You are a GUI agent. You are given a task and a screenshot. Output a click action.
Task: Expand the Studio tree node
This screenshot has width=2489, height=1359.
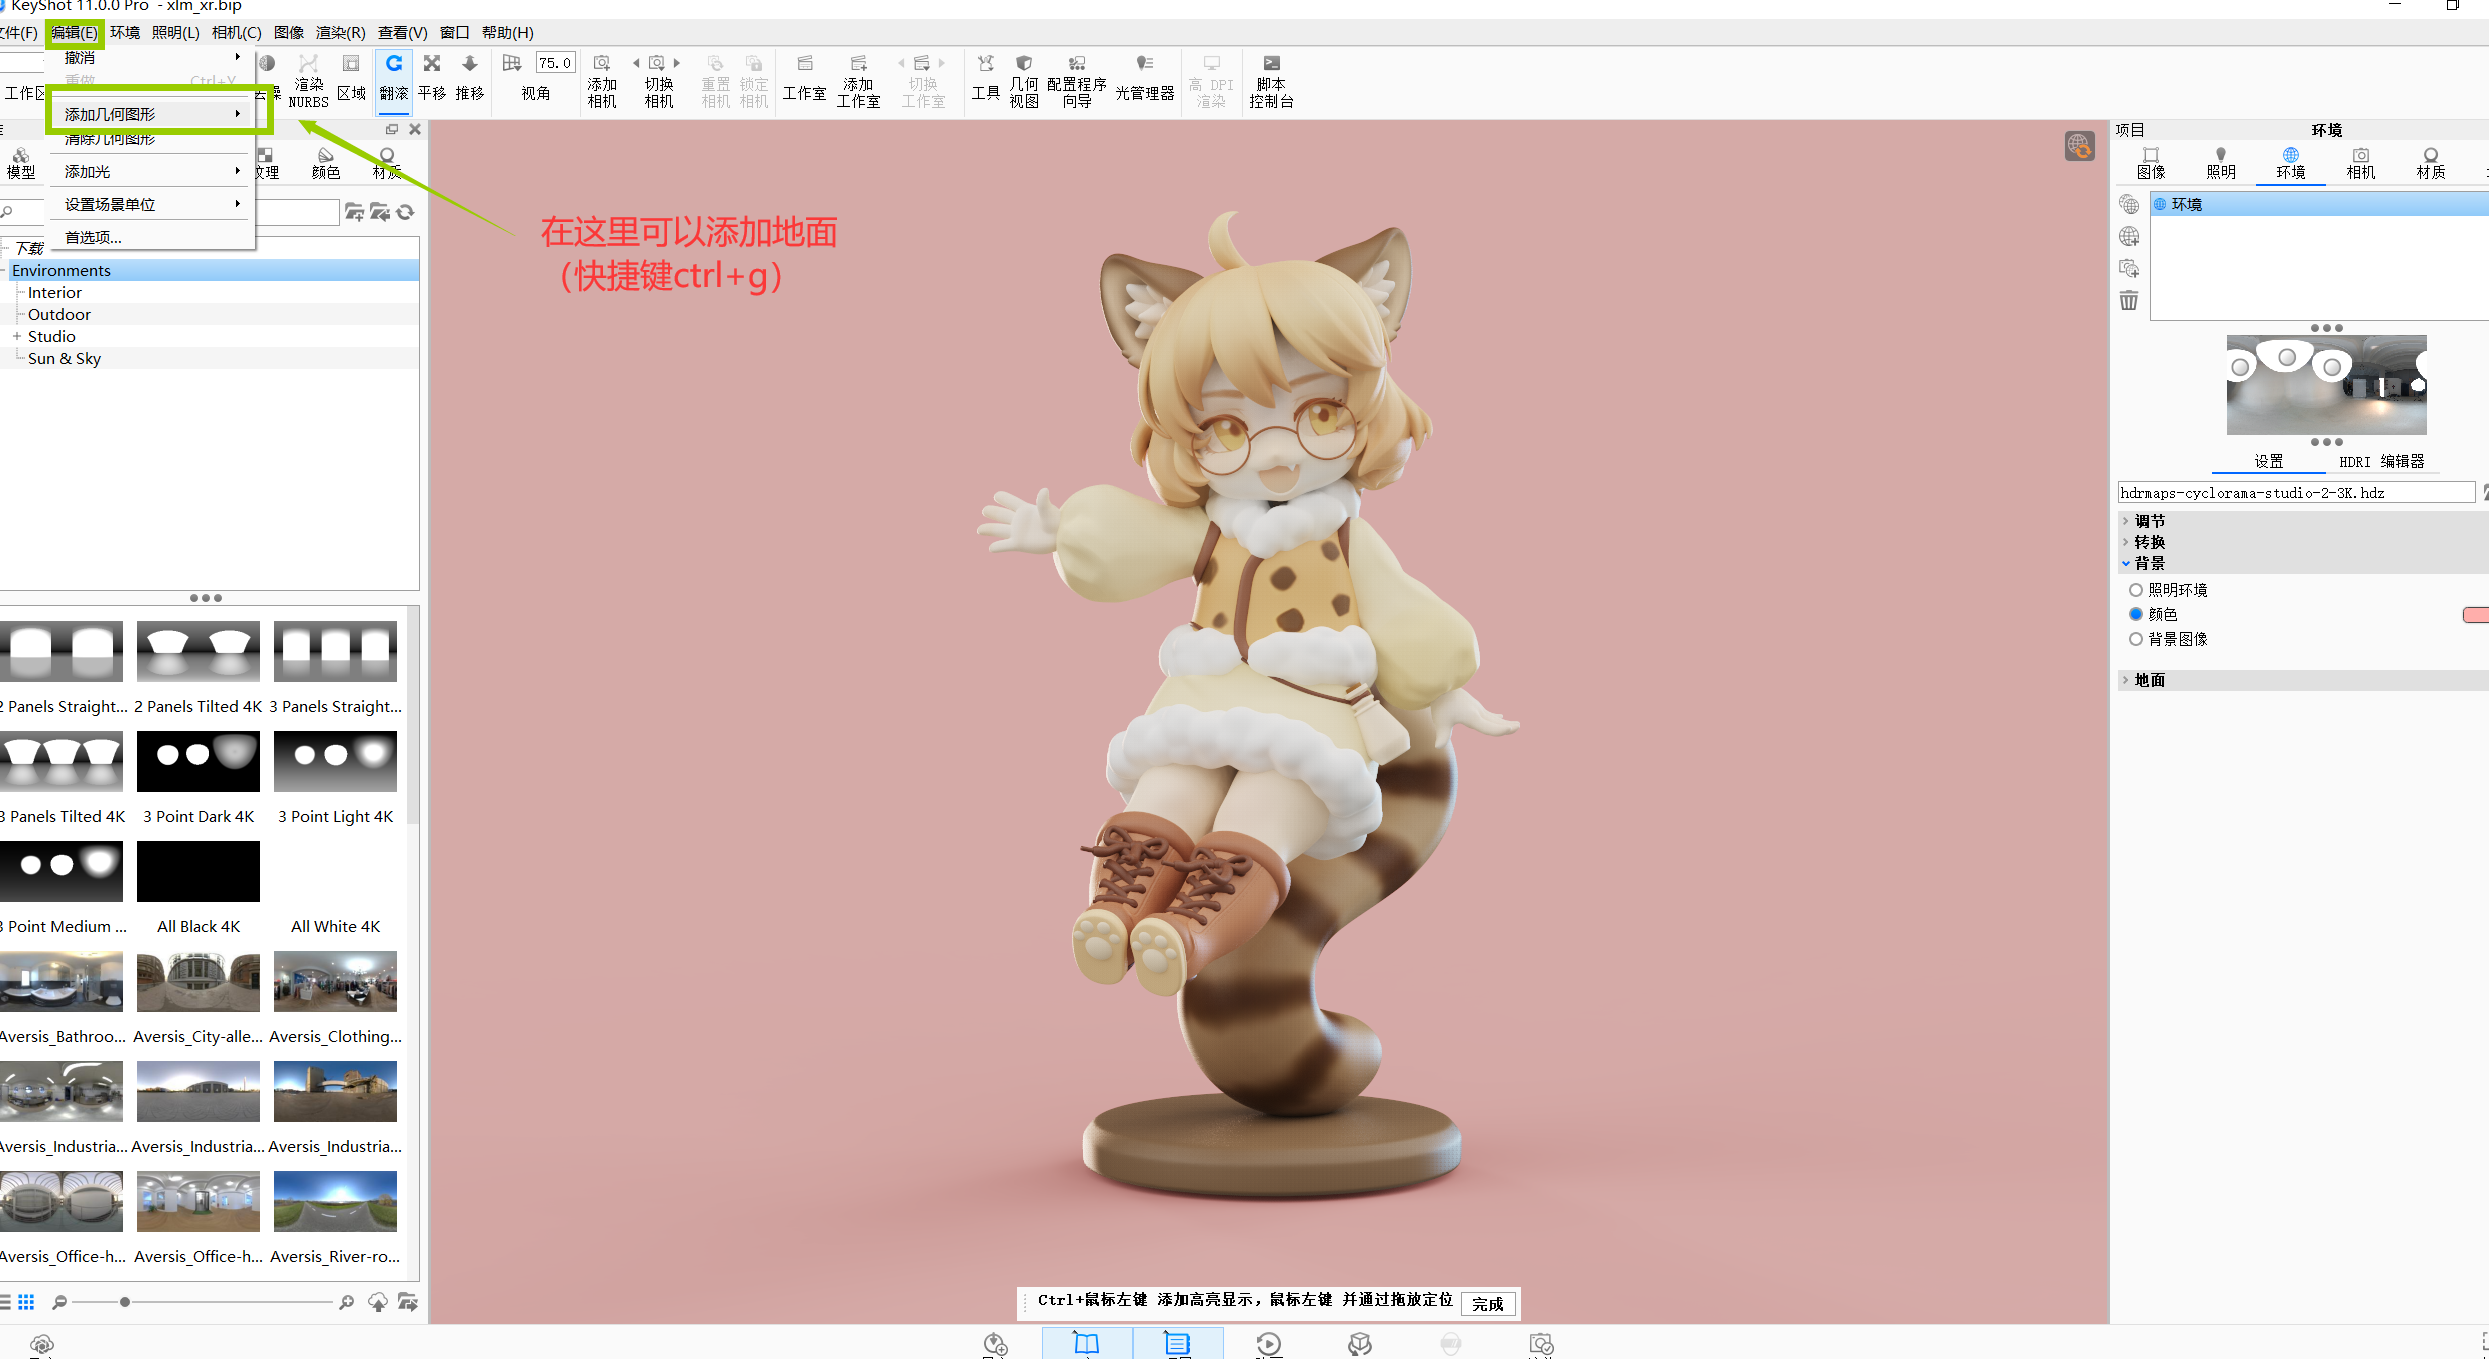pos(17,336)
